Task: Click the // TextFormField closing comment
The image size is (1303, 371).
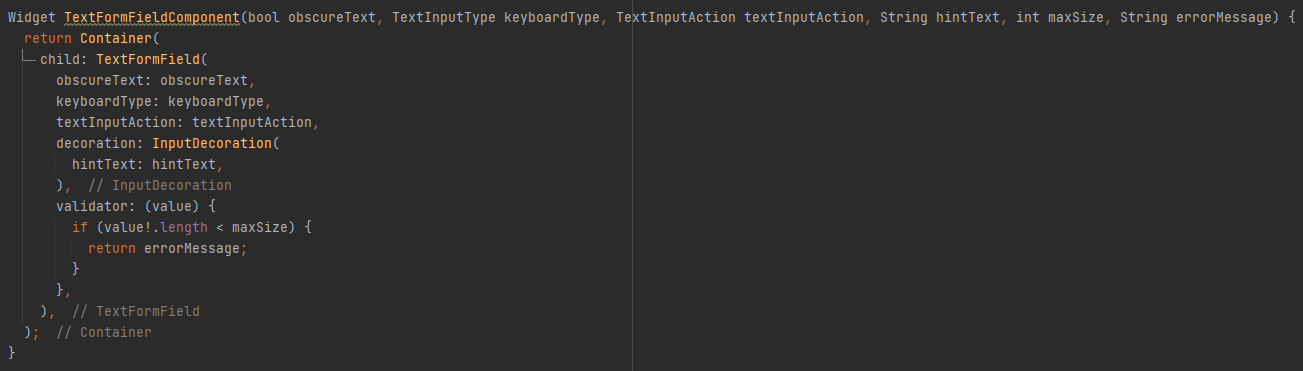Action: 136,312
